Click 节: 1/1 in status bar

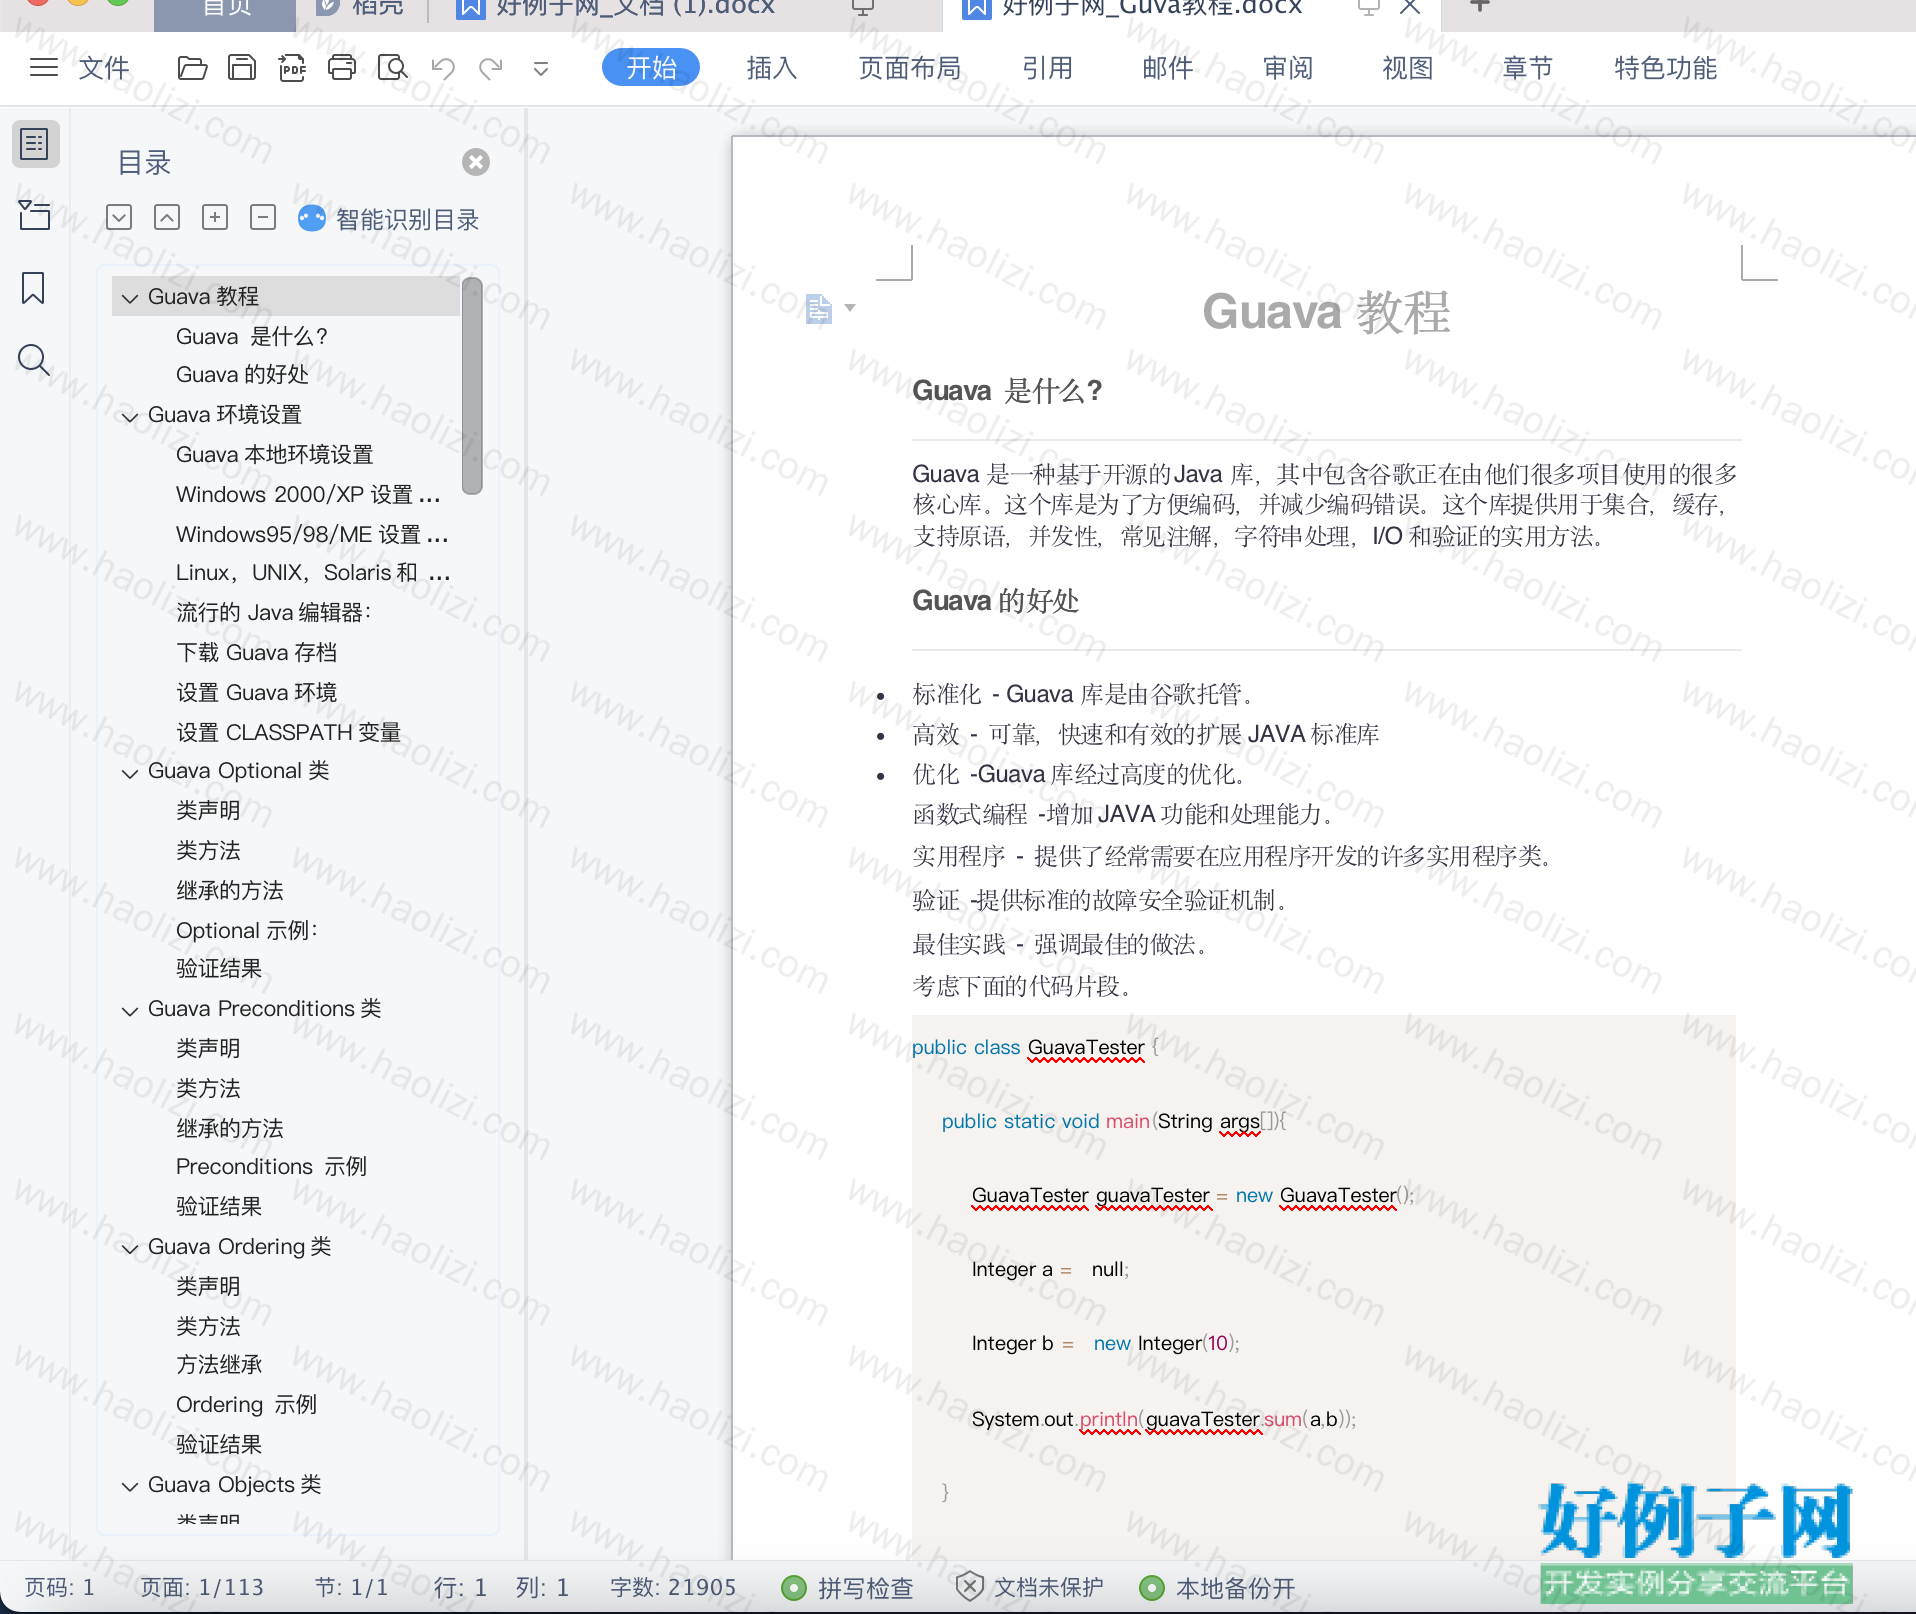coord(351,1587)
